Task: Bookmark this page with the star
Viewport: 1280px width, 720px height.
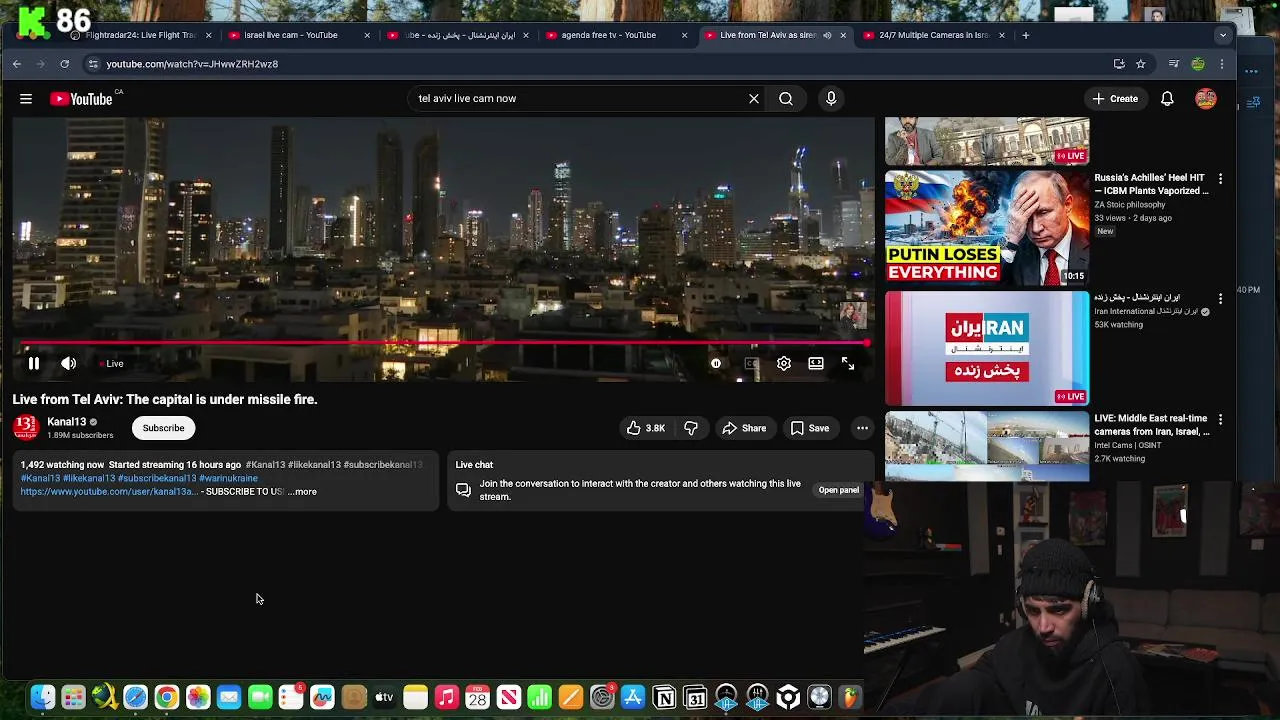Action: 1140,64
